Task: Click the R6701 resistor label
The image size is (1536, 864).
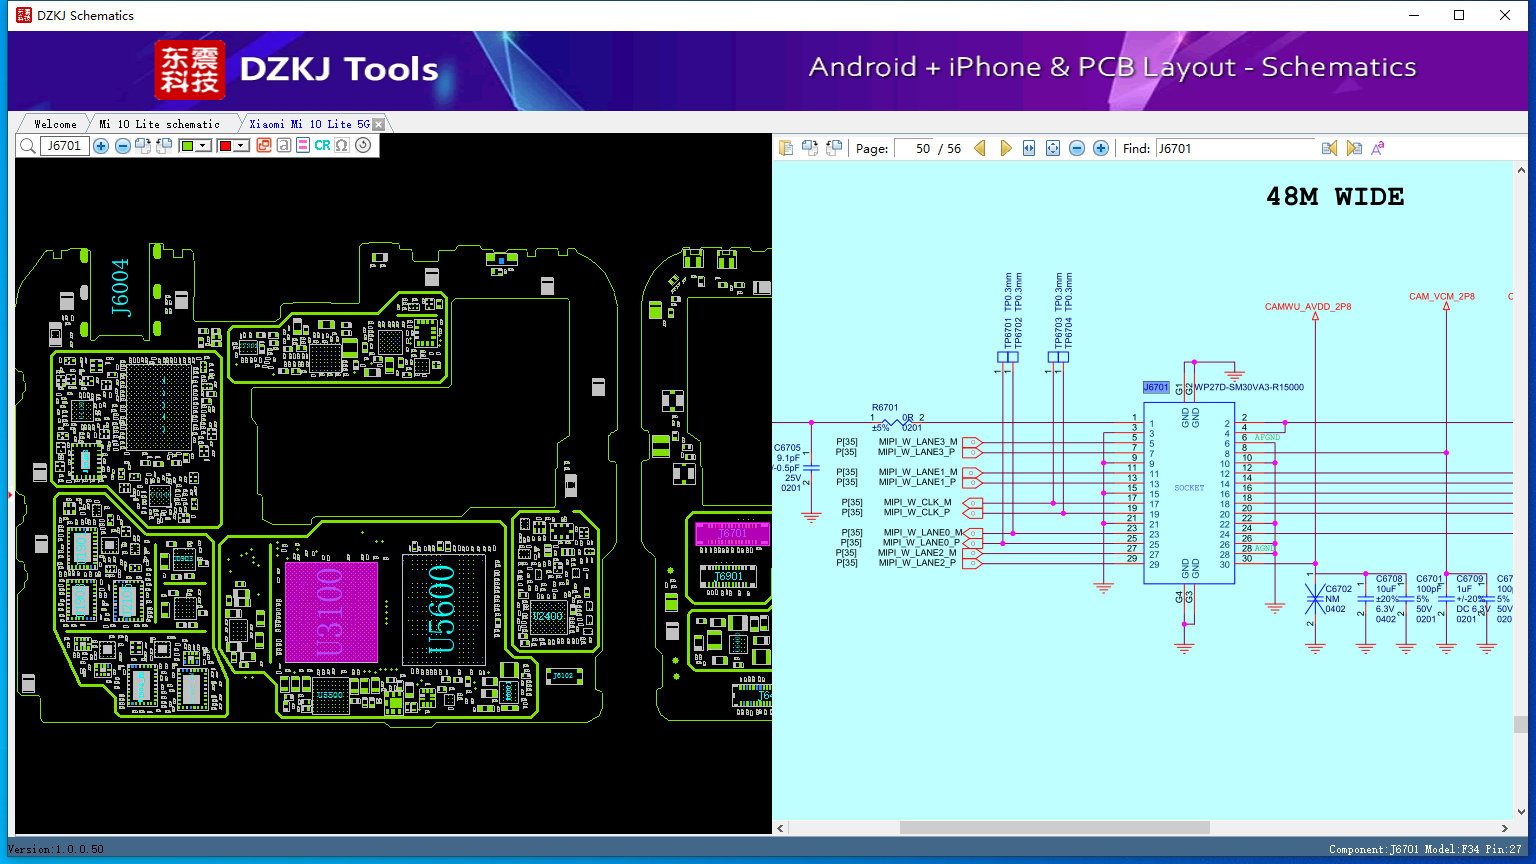Action: [x=885, y=408]
